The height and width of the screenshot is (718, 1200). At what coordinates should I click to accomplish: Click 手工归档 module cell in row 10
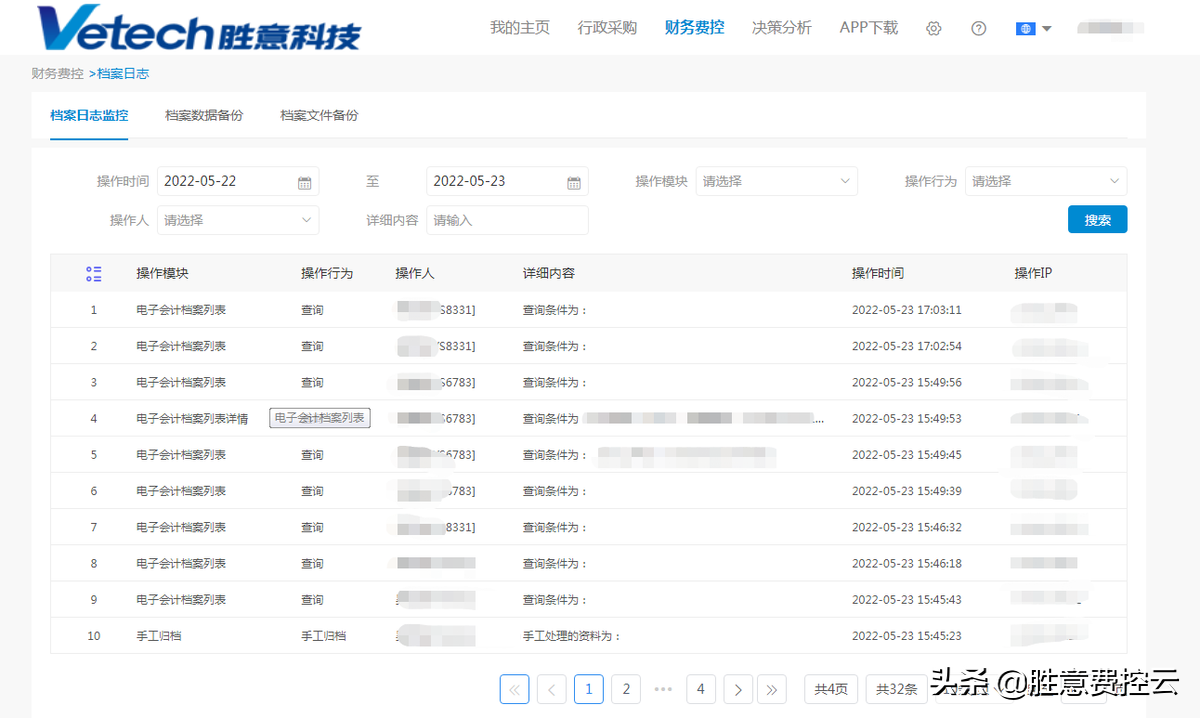pyautogui.click(x=159, y=636)
